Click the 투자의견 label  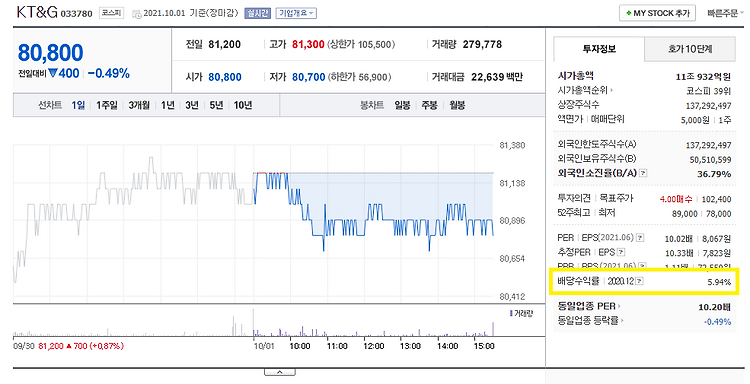click(x=574, y=198)
